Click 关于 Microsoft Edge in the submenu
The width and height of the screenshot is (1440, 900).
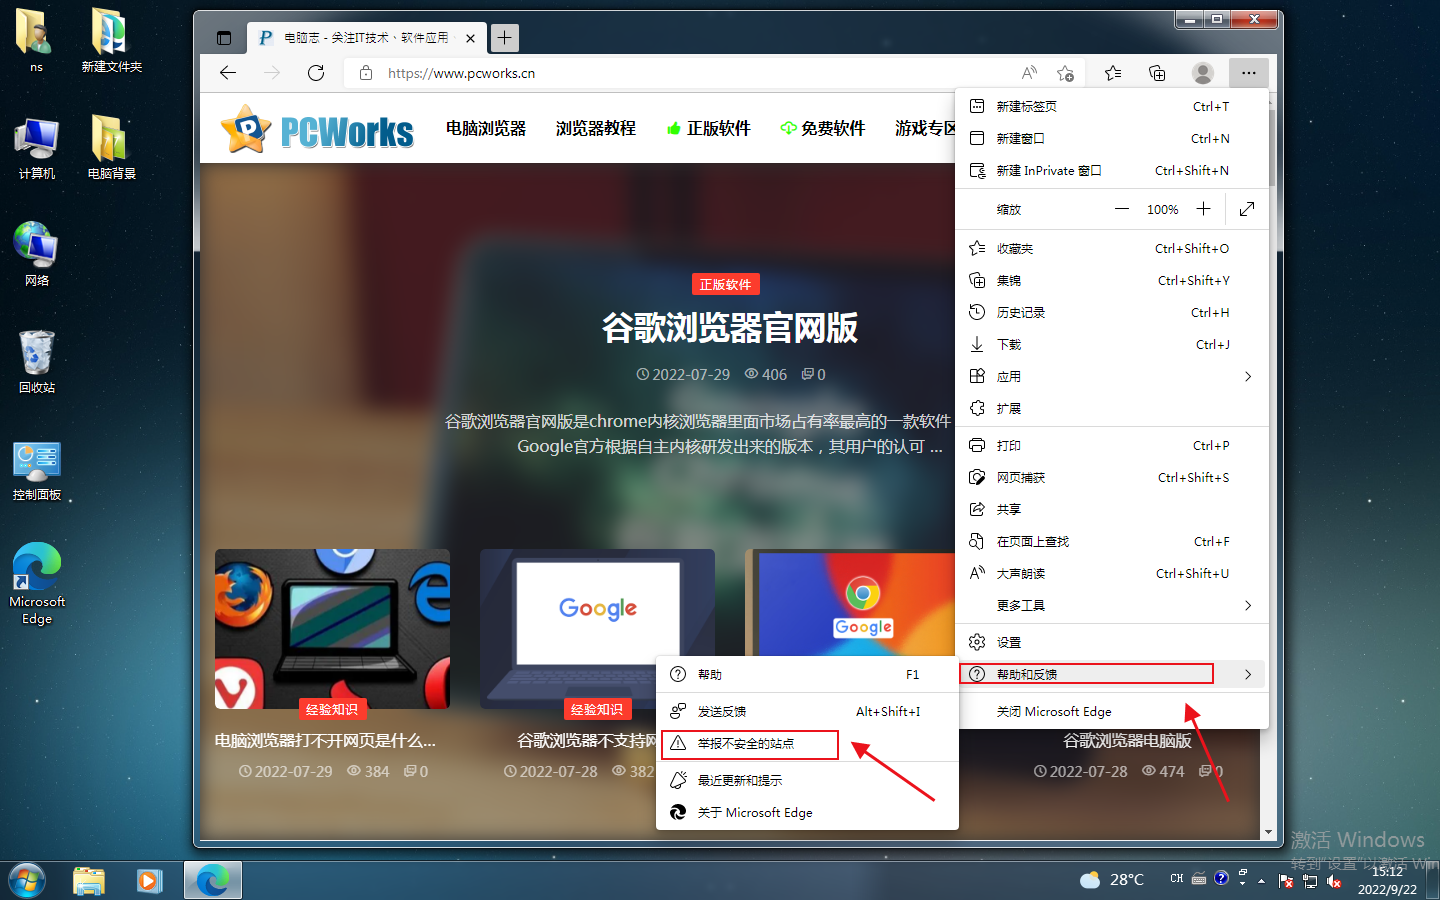click(807, 812)
